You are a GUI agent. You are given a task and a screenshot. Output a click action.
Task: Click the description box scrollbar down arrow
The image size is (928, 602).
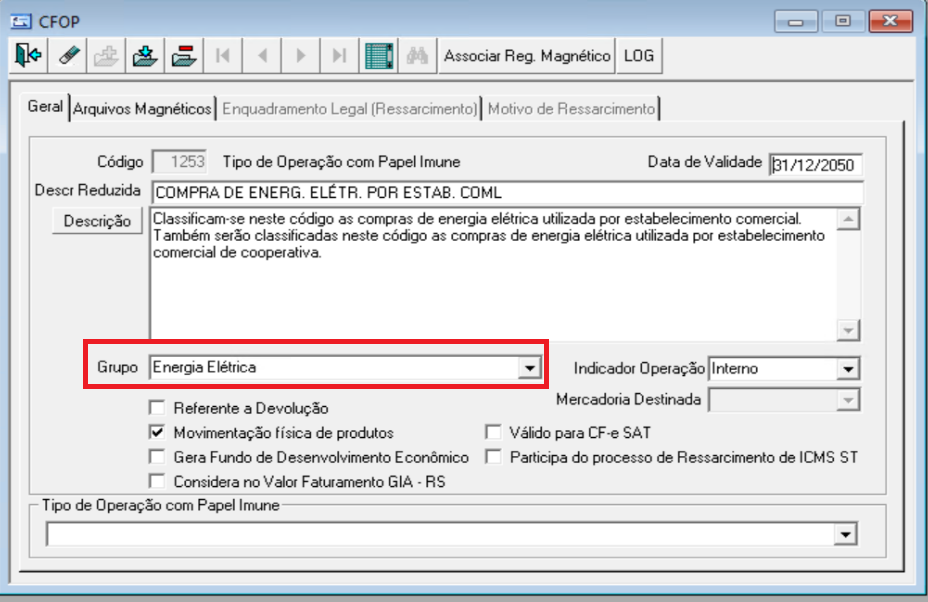(x=848, y=330)
